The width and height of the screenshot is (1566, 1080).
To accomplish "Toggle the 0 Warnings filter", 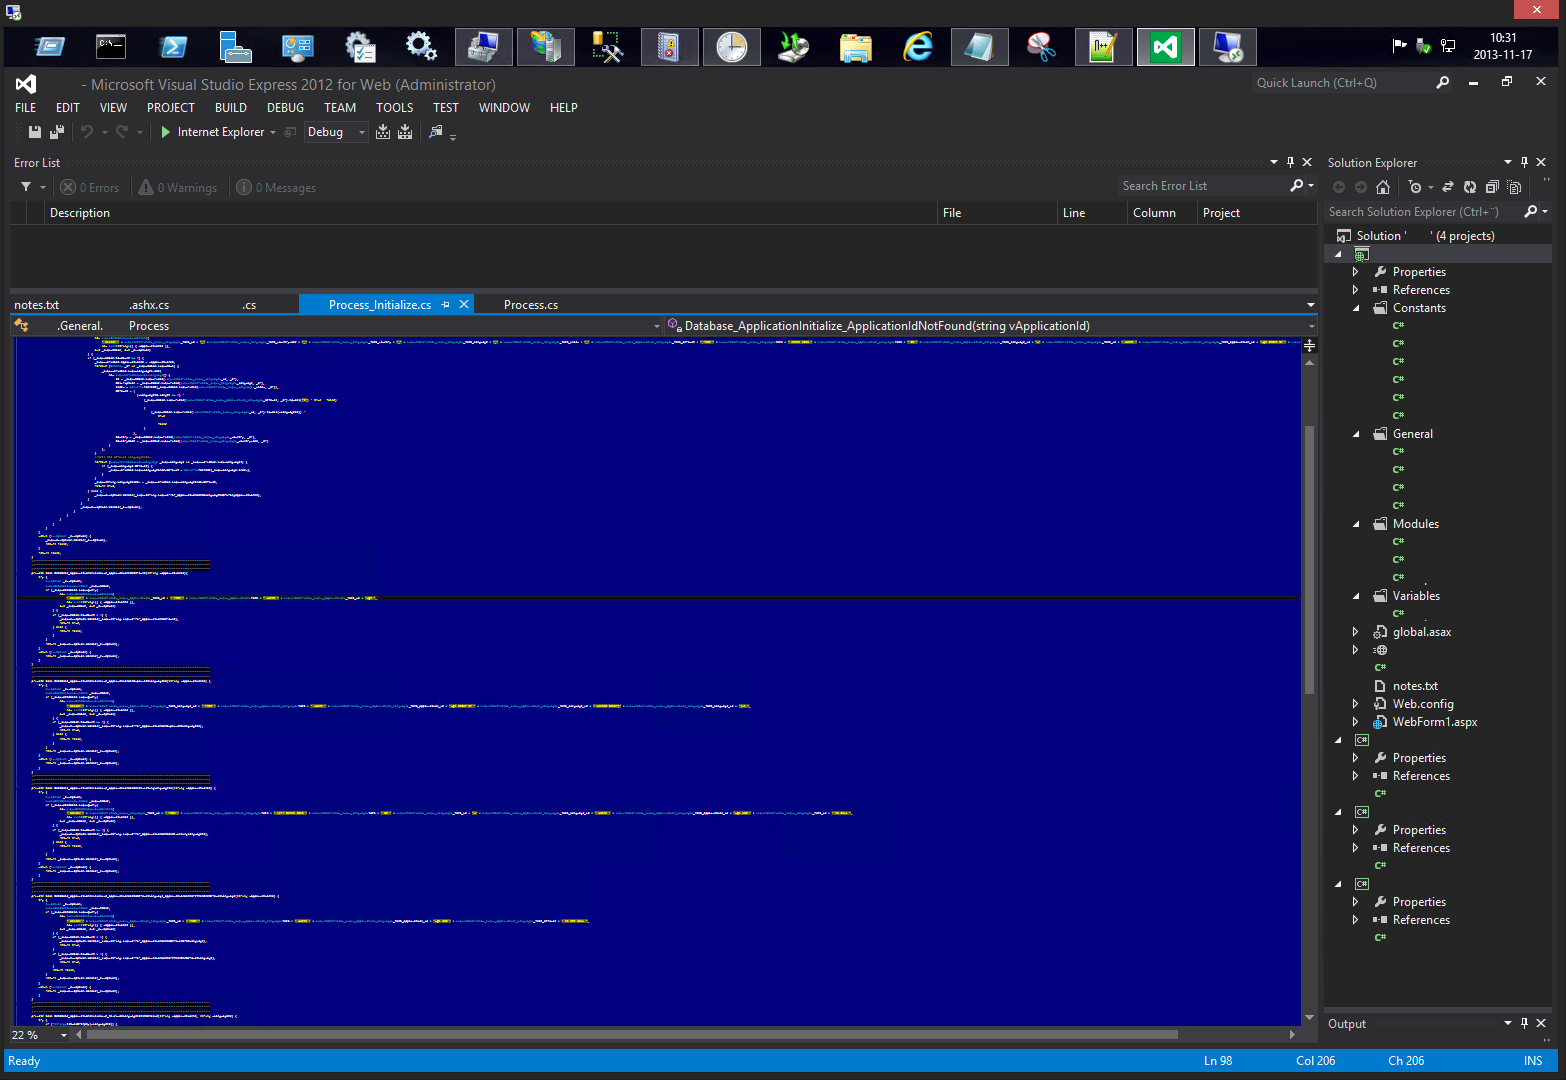I will tap(178, 188).
